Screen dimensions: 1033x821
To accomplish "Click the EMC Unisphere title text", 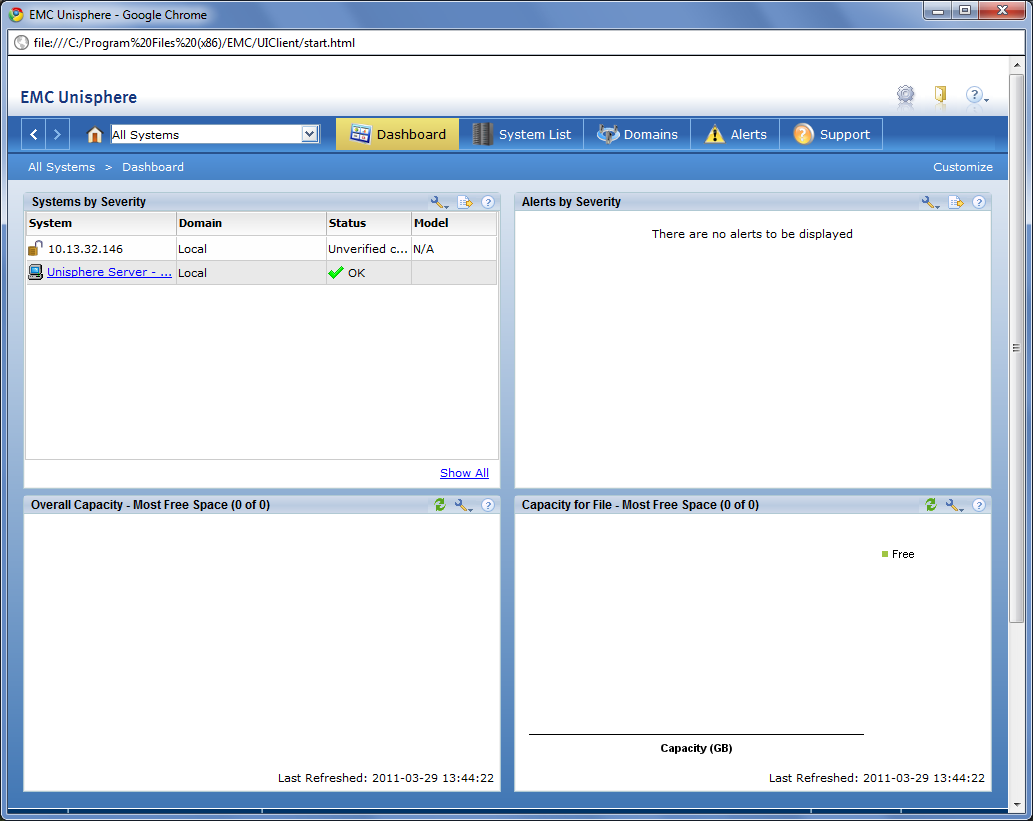I will pyautogui.click(x=79, y=97).
